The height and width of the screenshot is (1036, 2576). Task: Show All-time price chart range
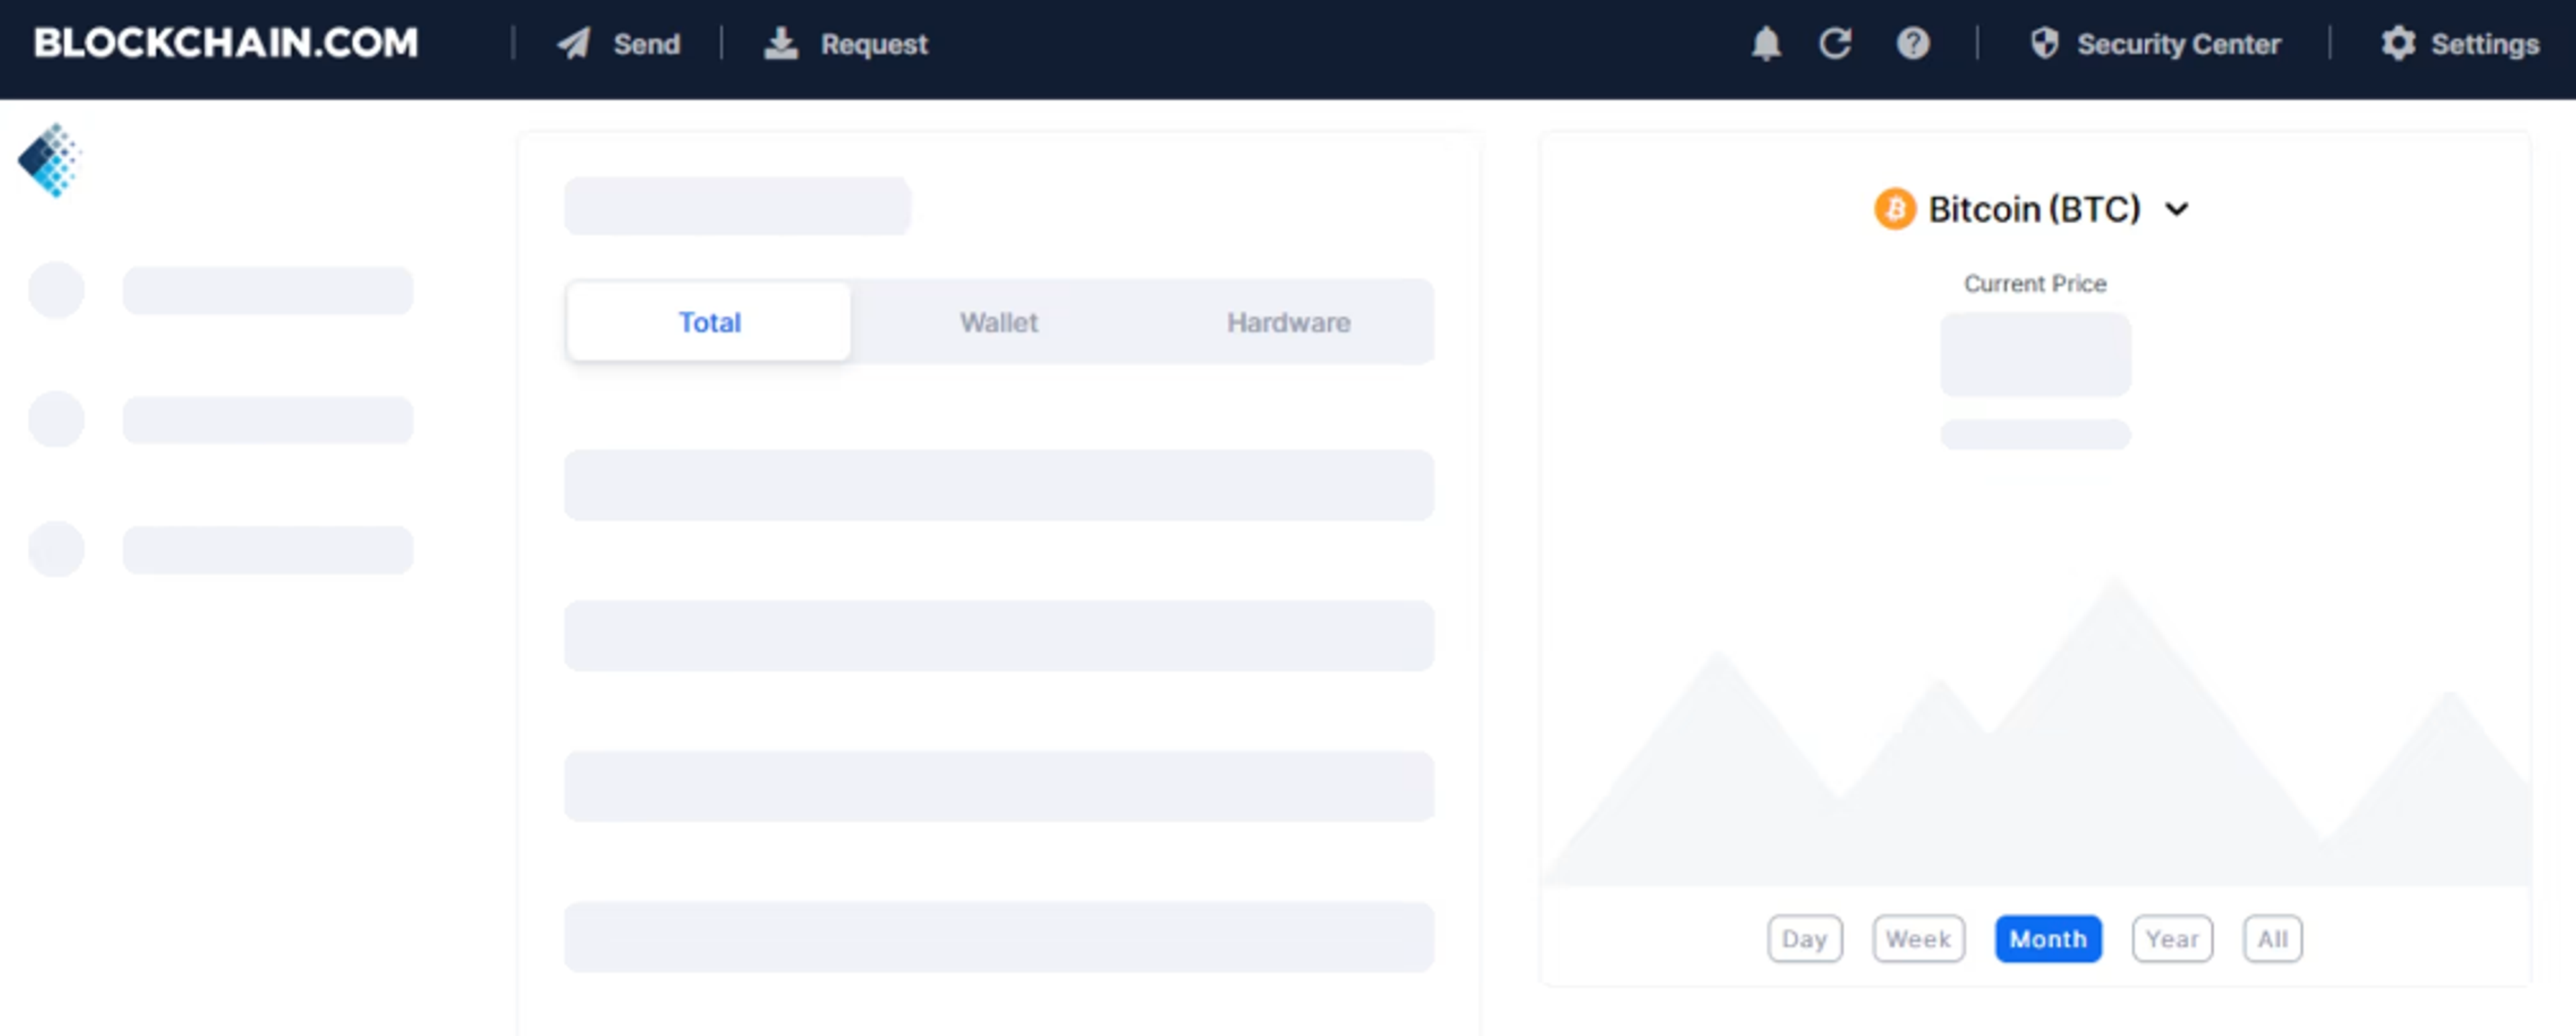tap(2272, 939)
